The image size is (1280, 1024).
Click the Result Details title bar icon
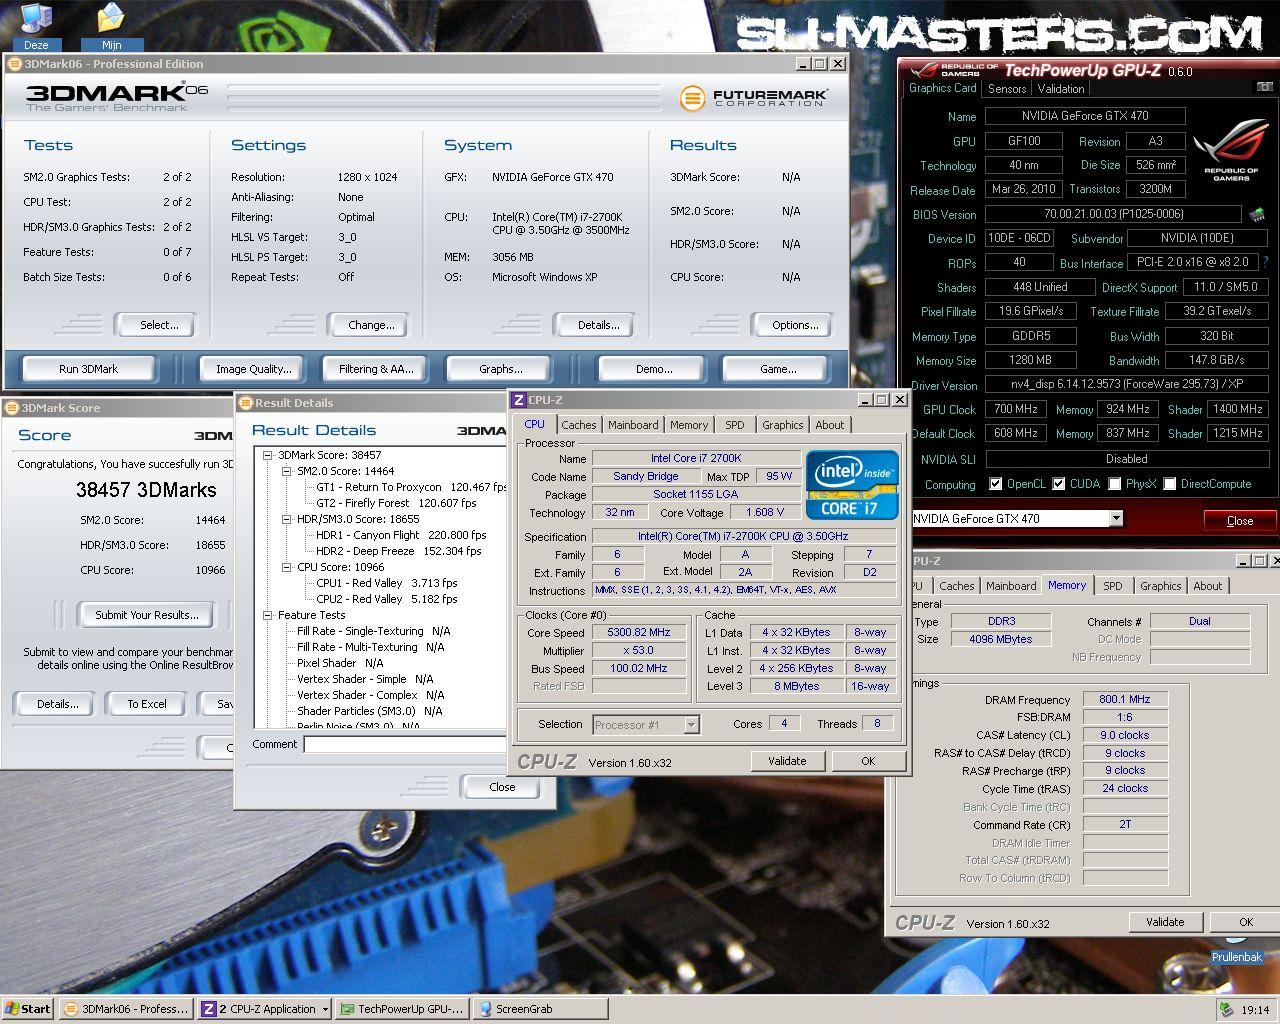[245, 403]
